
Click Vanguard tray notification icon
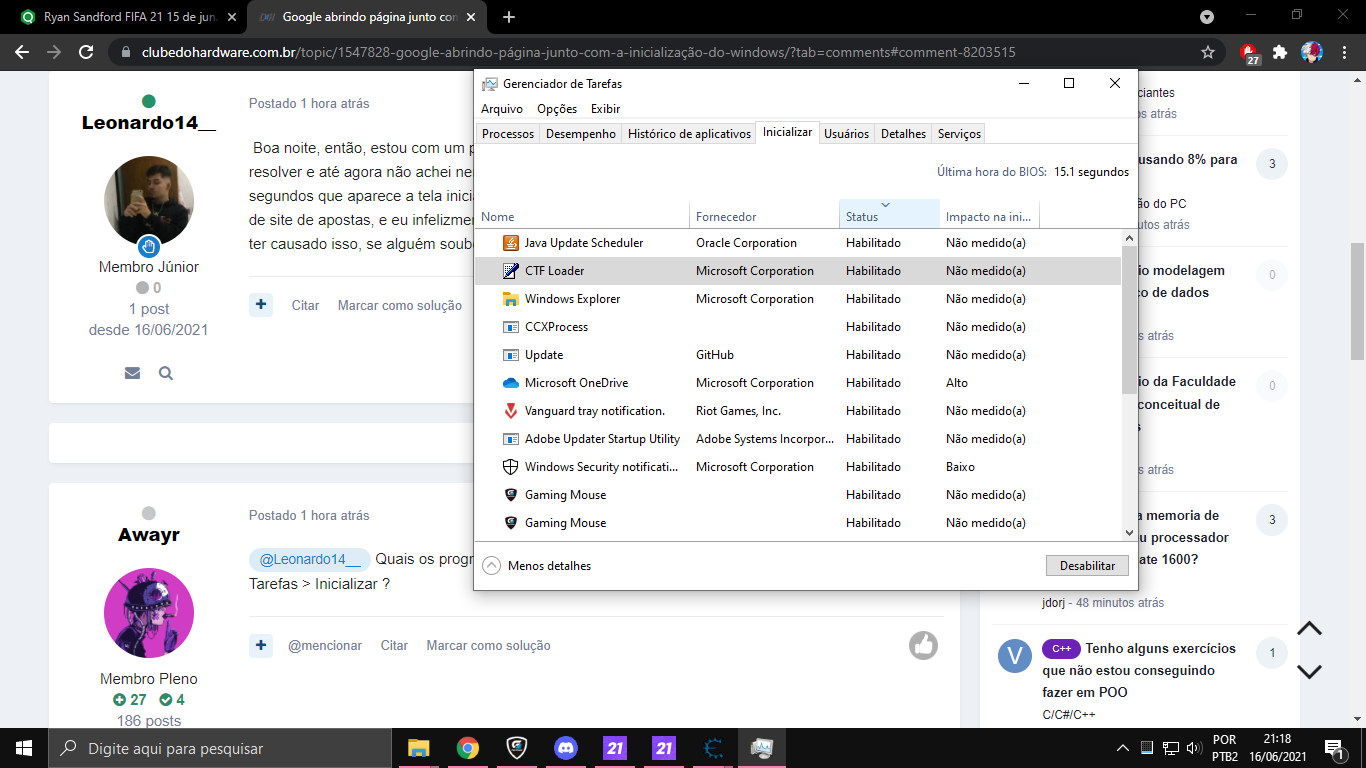tap(510, 411)
